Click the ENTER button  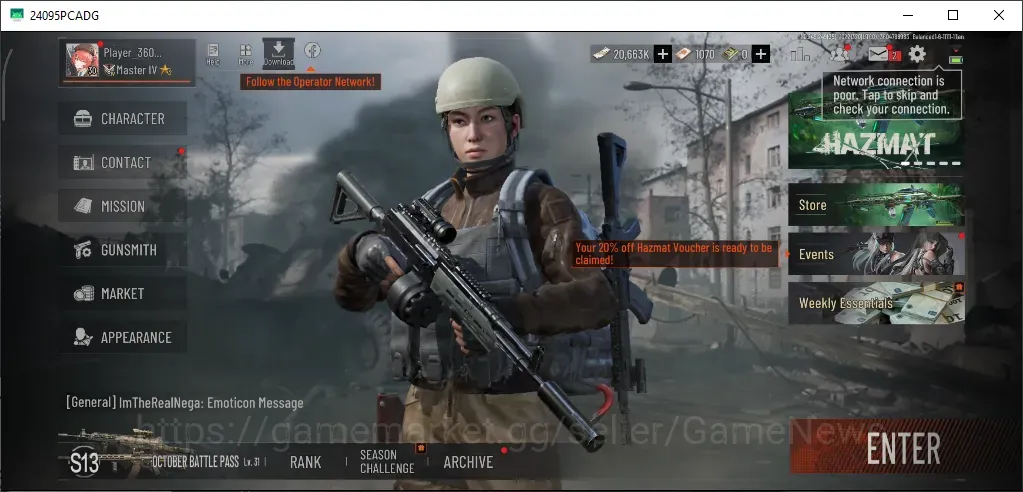(x=903, y=448)
